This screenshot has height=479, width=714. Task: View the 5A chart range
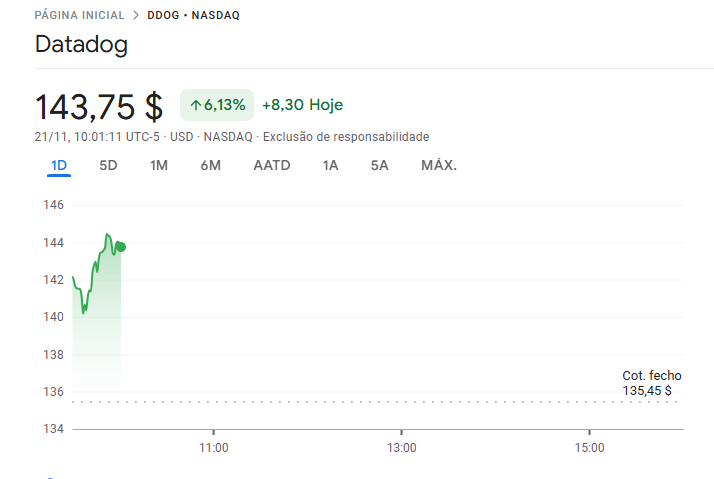click(x=379, y=165)
